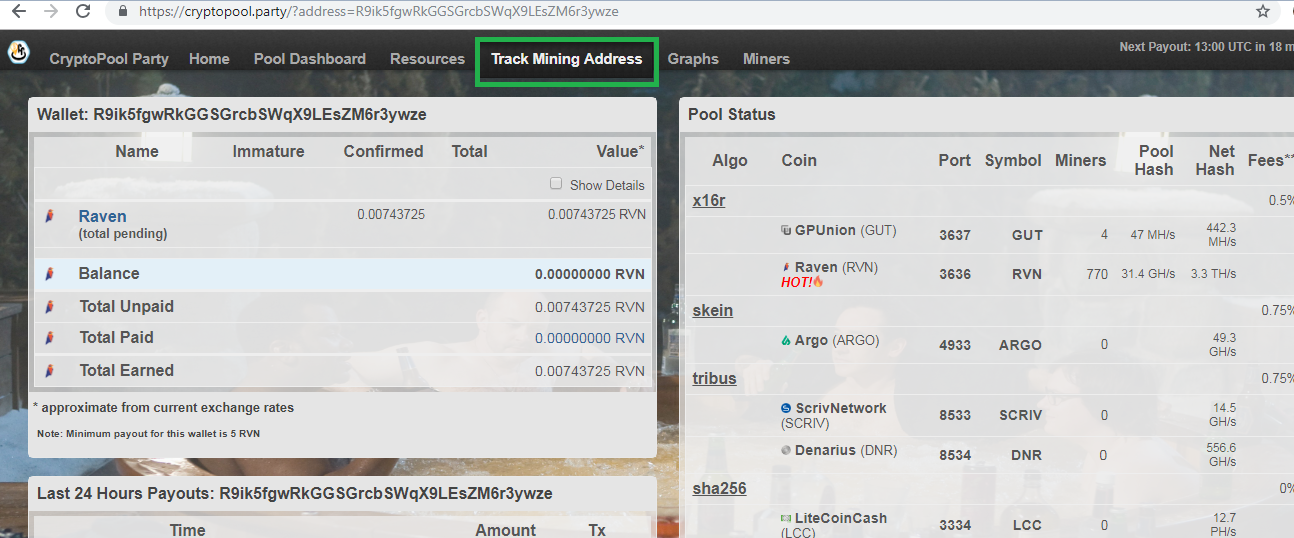Click the ScrivNetwork coin icon
Image resolution: width=1294 pixels, height=538 pixels.
pyautogui.click(x=786, y=408)
